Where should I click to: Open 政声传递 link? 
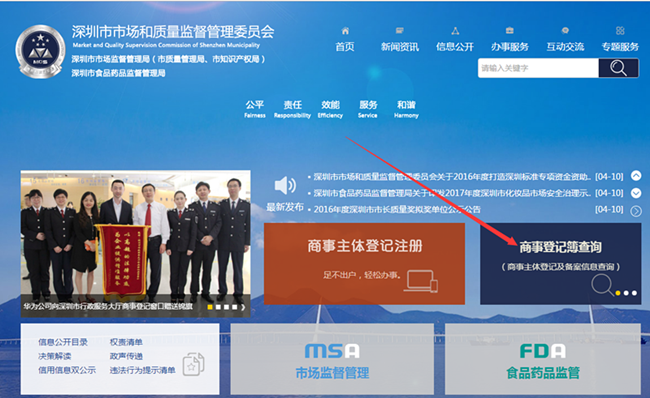click(126, 356)
